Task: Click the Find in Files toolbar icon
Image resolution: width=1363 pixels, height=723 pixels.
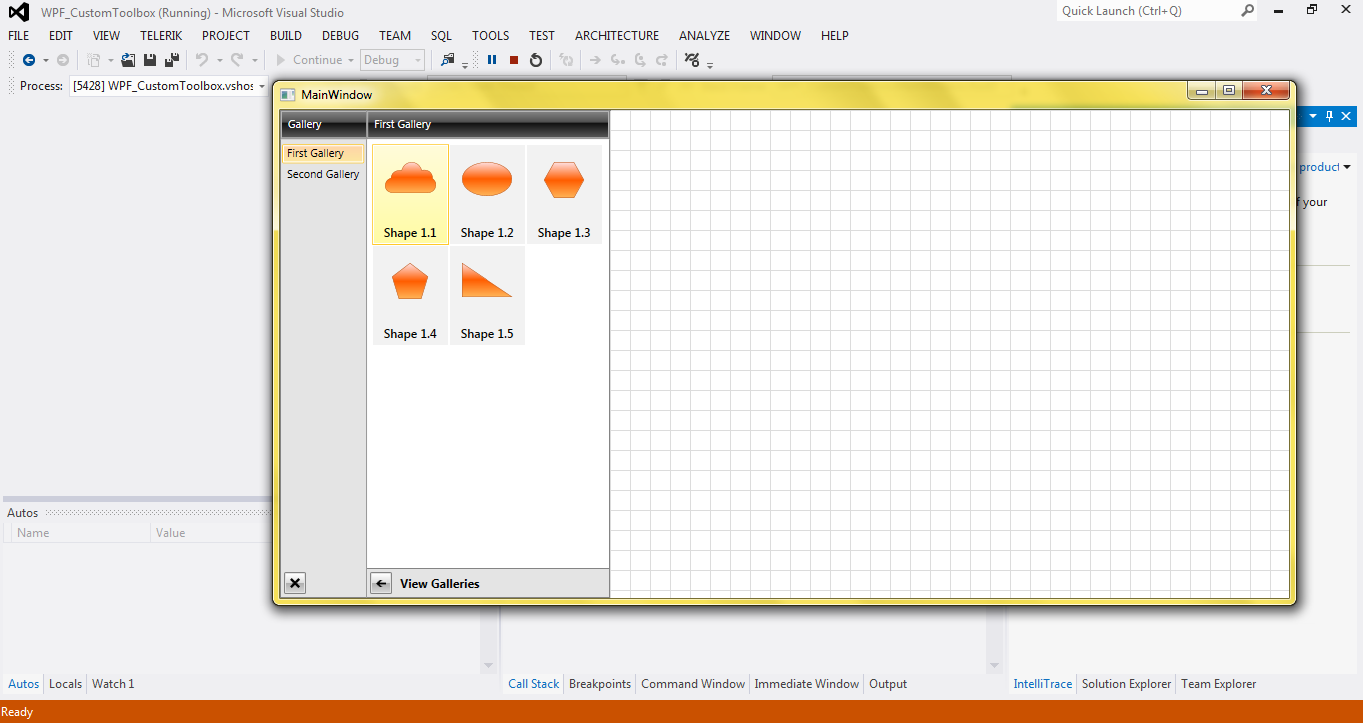Action: (448, 60)
